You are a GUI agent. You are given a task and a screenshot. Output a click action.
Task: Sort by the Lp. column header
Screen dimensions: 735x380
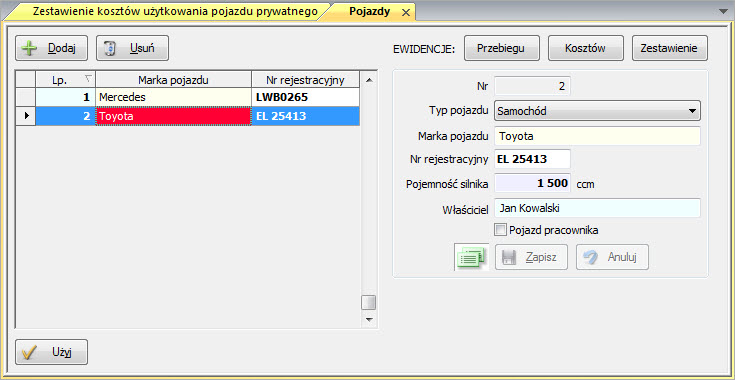pyautogui.click(x=66, y=80)
